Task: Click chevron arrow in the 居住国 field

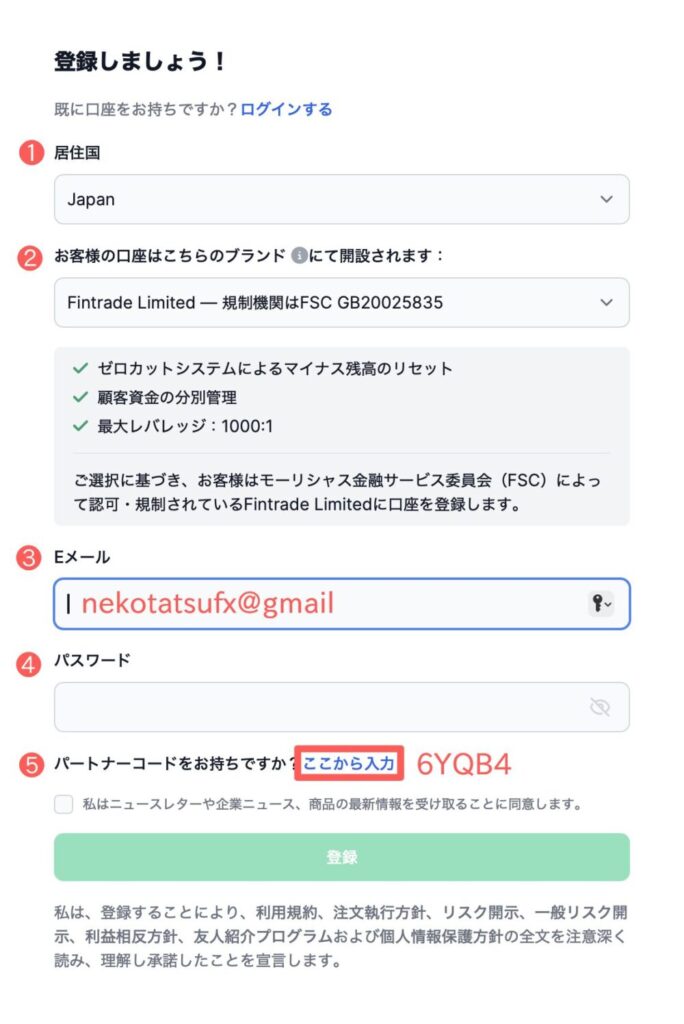Action: point(607,199)
